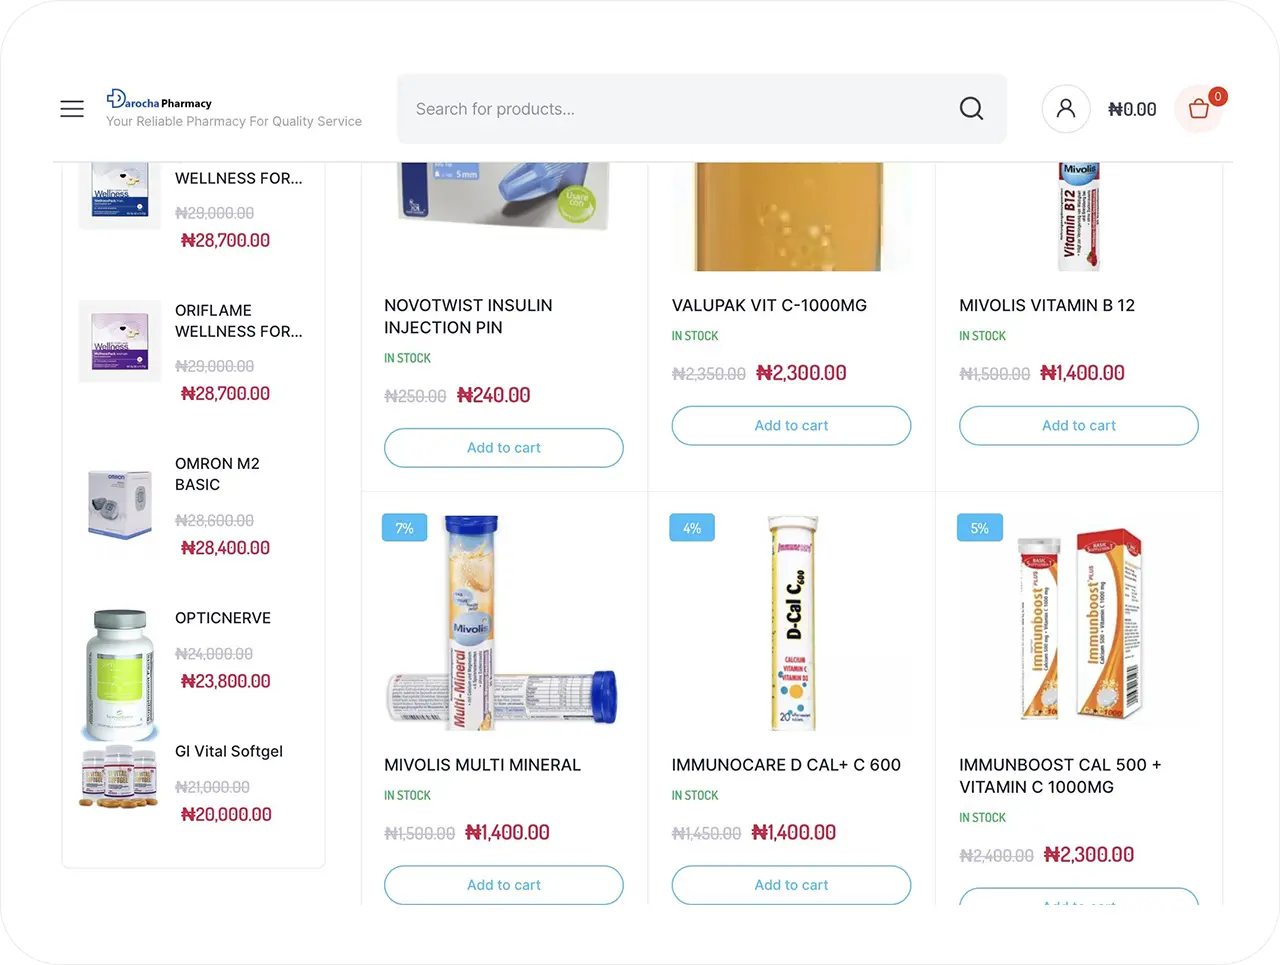Add Mivolis Multi Mineral to cart
This screenshot has height=965, width=1280.
pyautogui.click(x=504, y=885)
